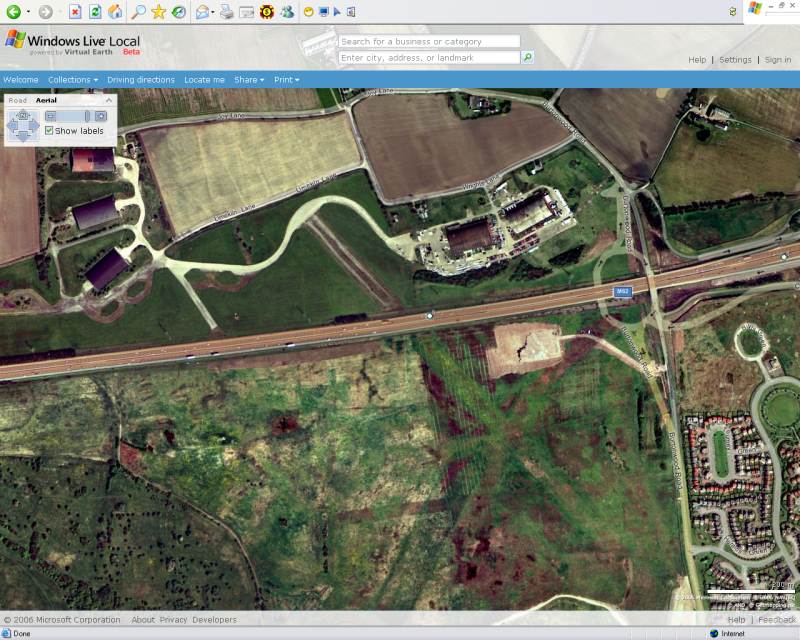The width and height of the screenshot is (800, 640).
Task: Select the Locate me menu item
Action: pos(204,79)
